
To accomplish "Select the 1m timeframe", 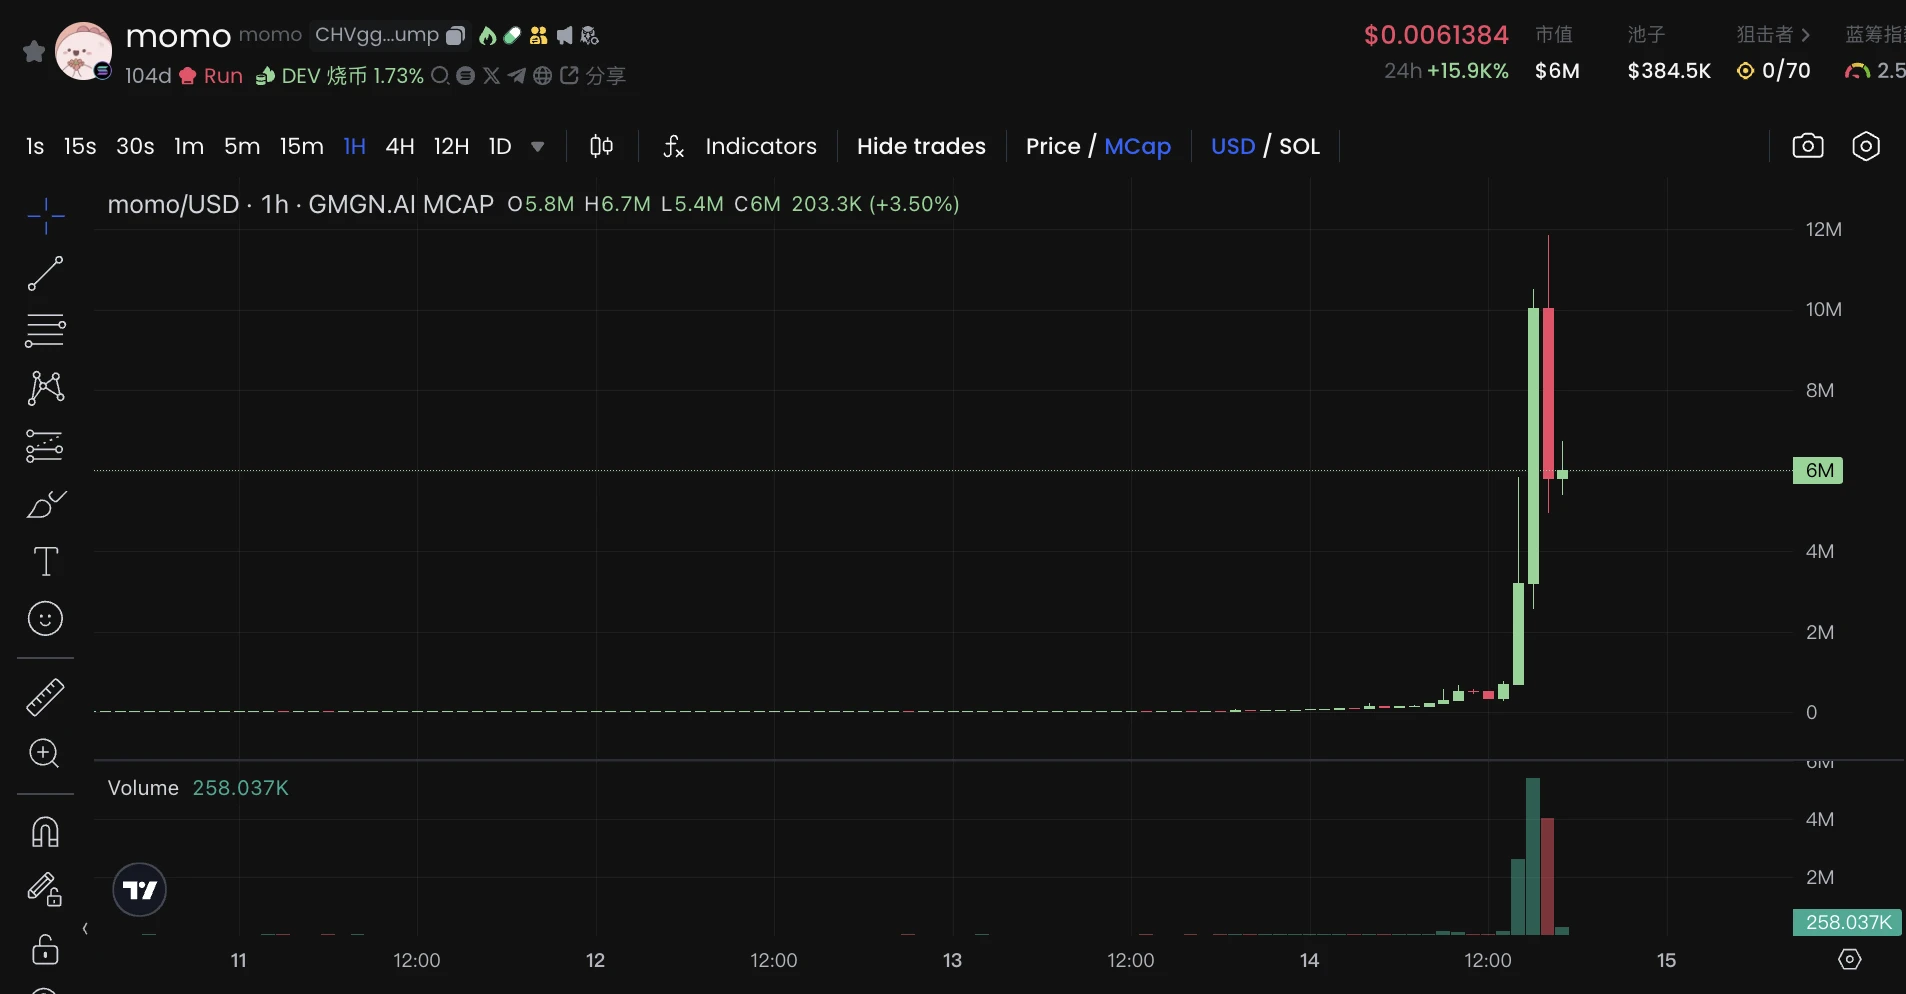I will [x=189, y=146].
